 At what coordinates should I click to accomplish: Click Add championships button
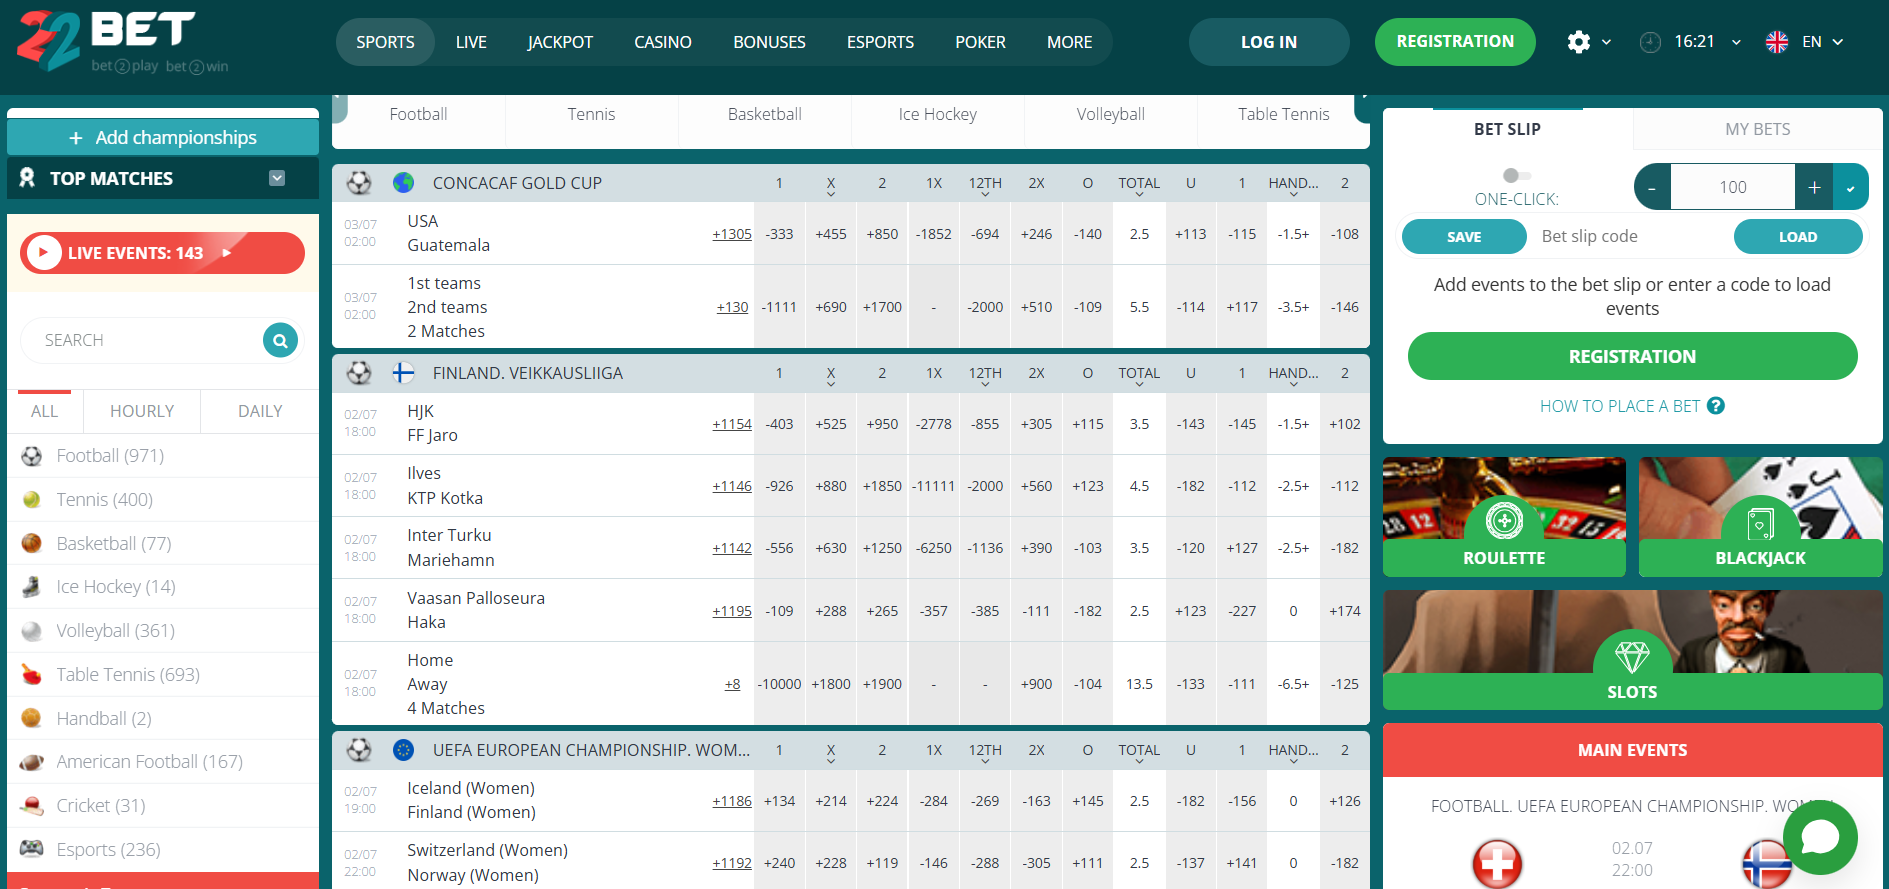point(163,137)
